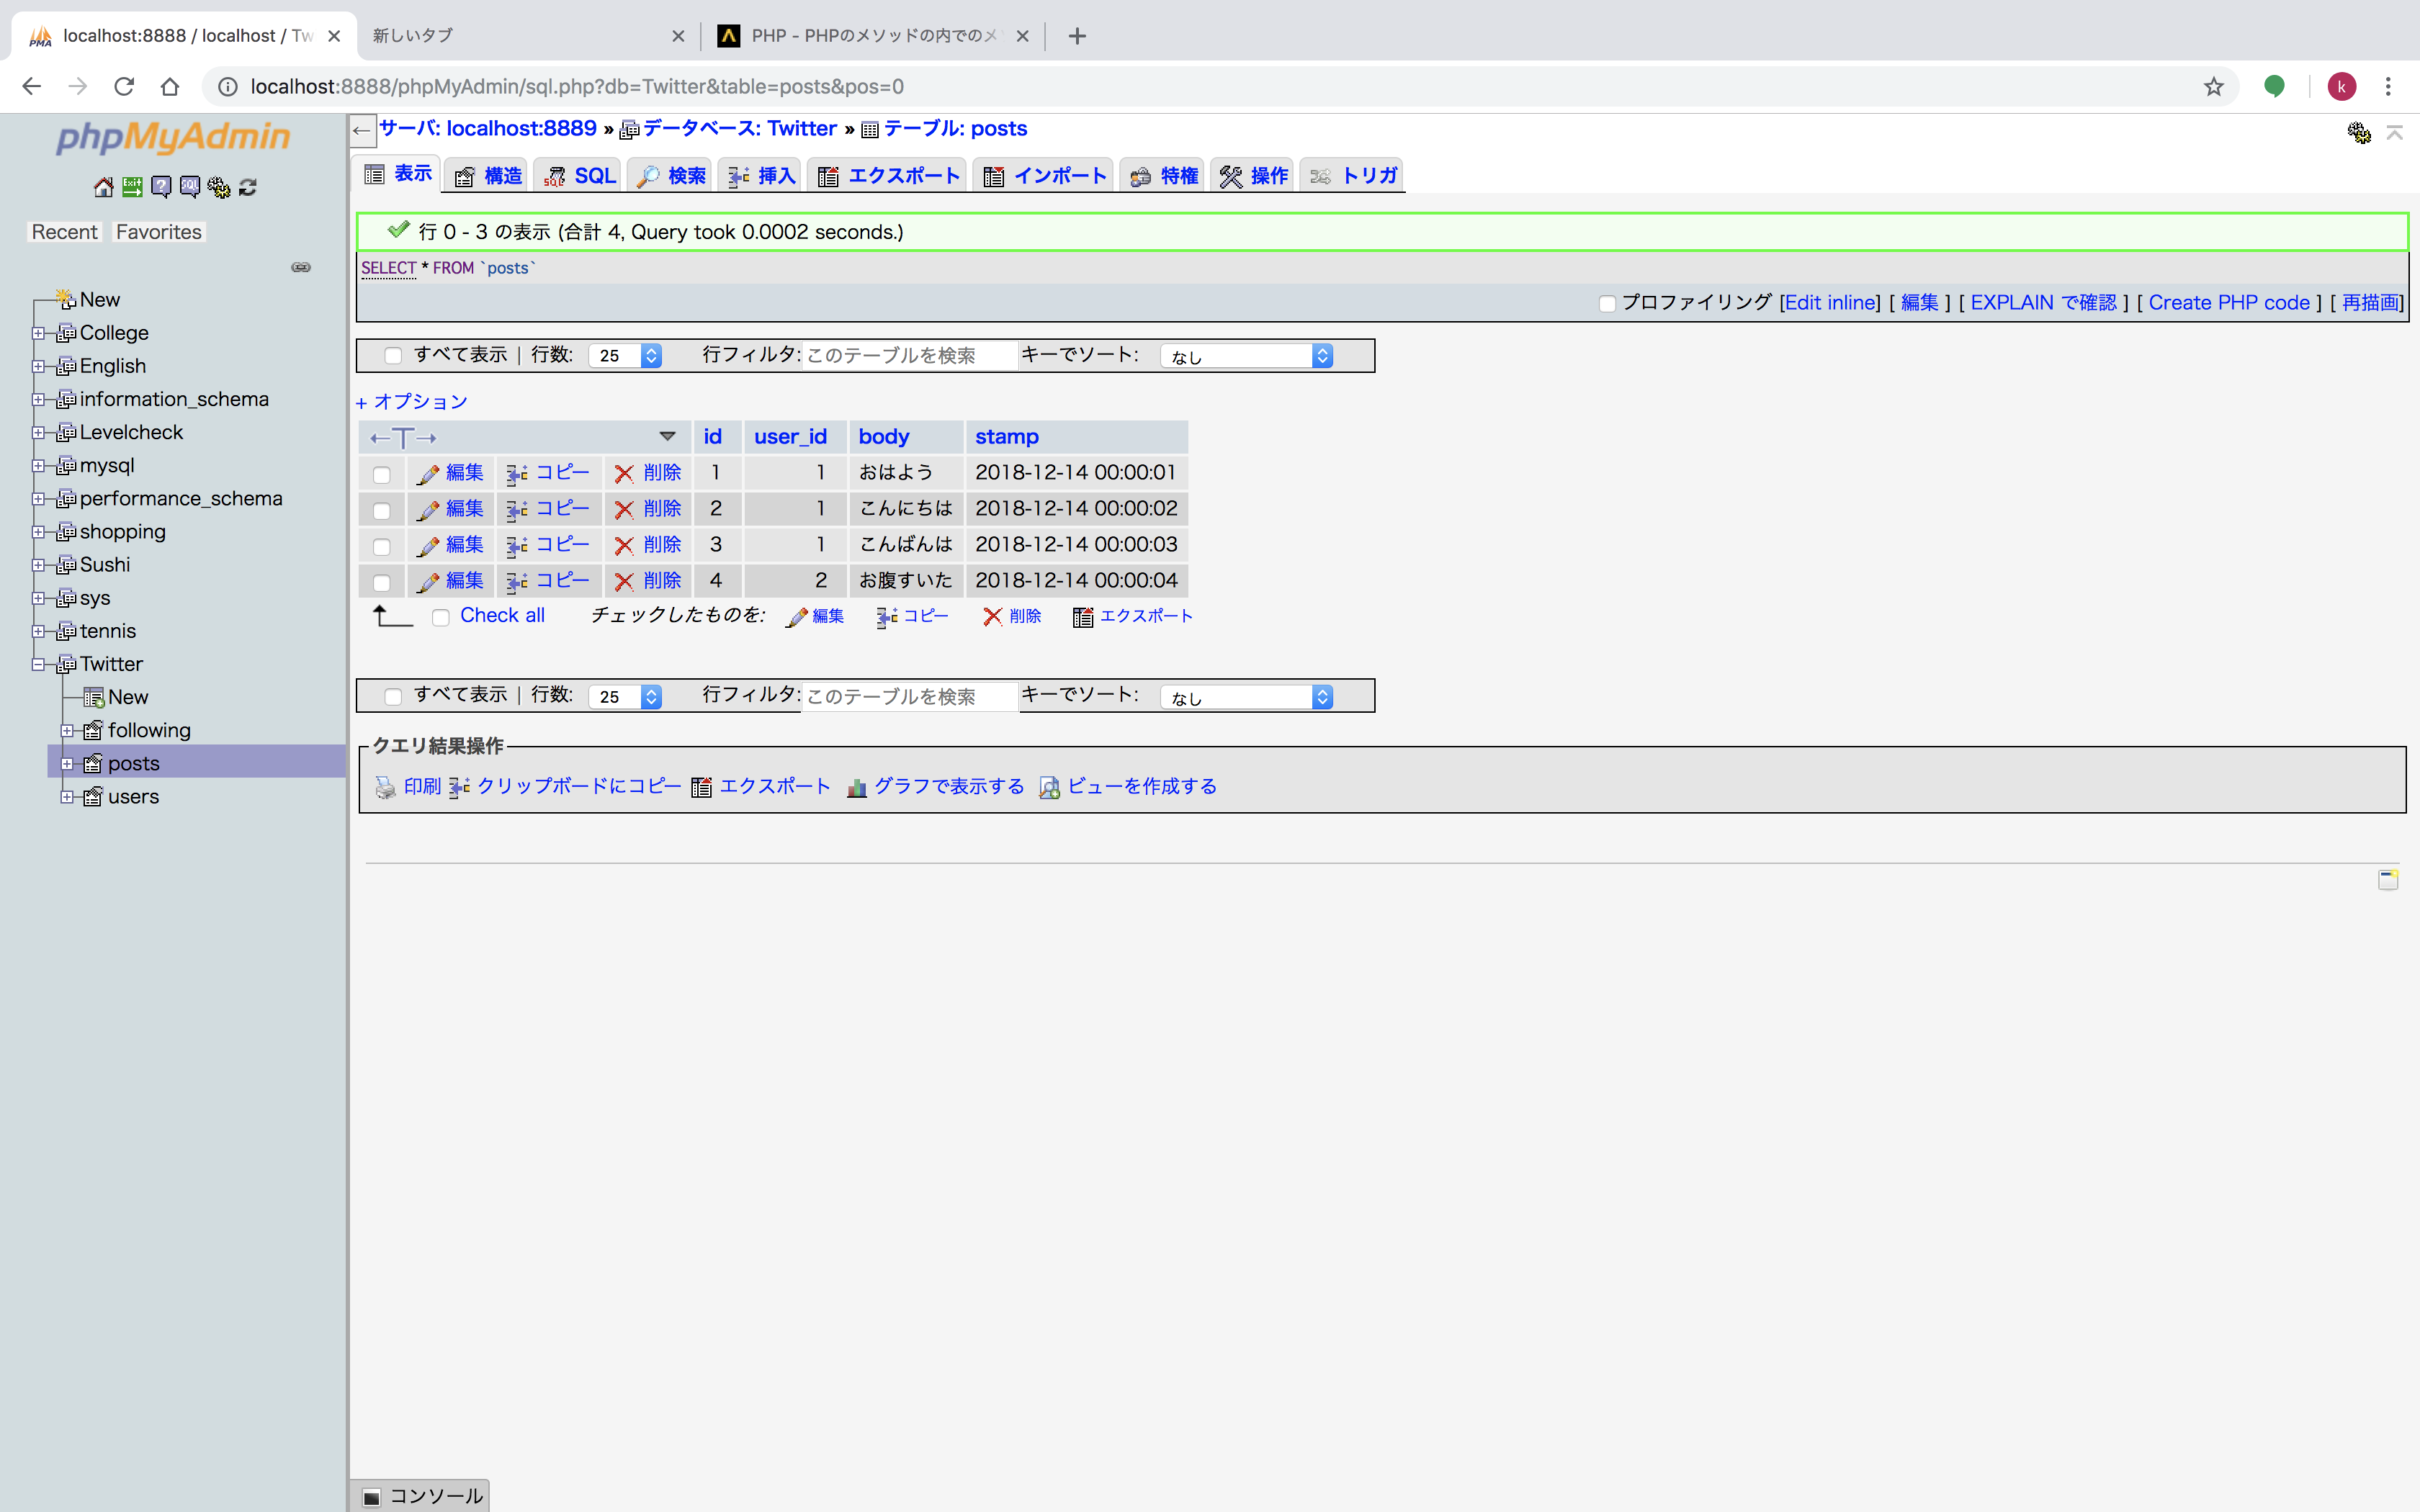The image size is (2420, 1512).
Task: Click the phpMyAdmin home icon
Action: click(x=102, y=187)
